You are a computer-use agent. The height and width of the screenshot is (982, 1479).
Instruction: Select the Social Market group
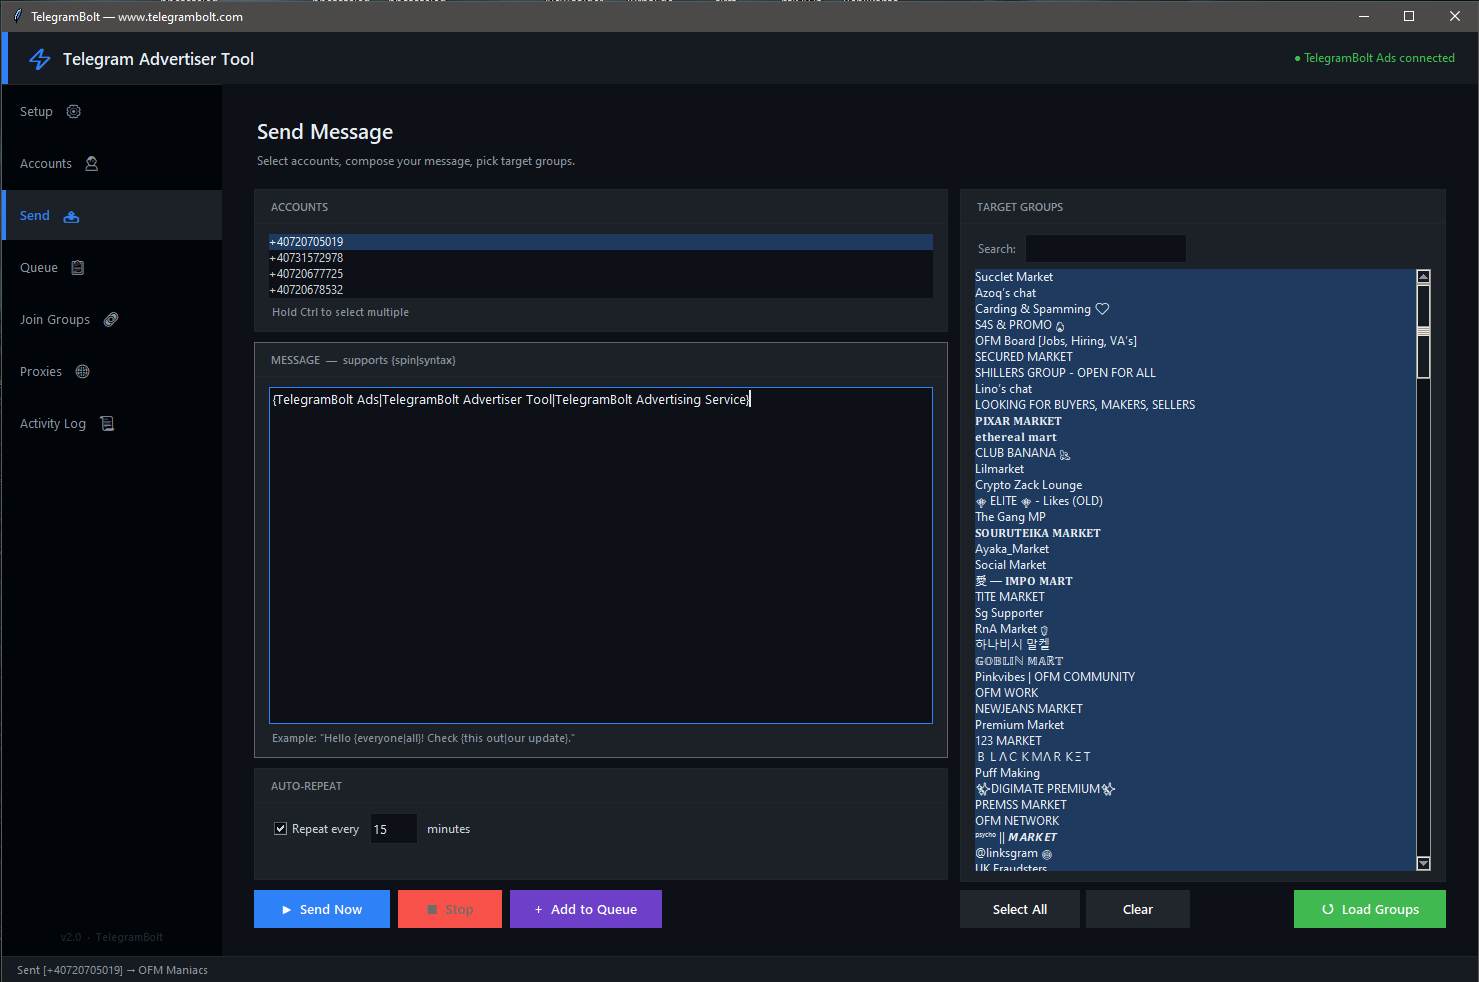pos(1195,565)
